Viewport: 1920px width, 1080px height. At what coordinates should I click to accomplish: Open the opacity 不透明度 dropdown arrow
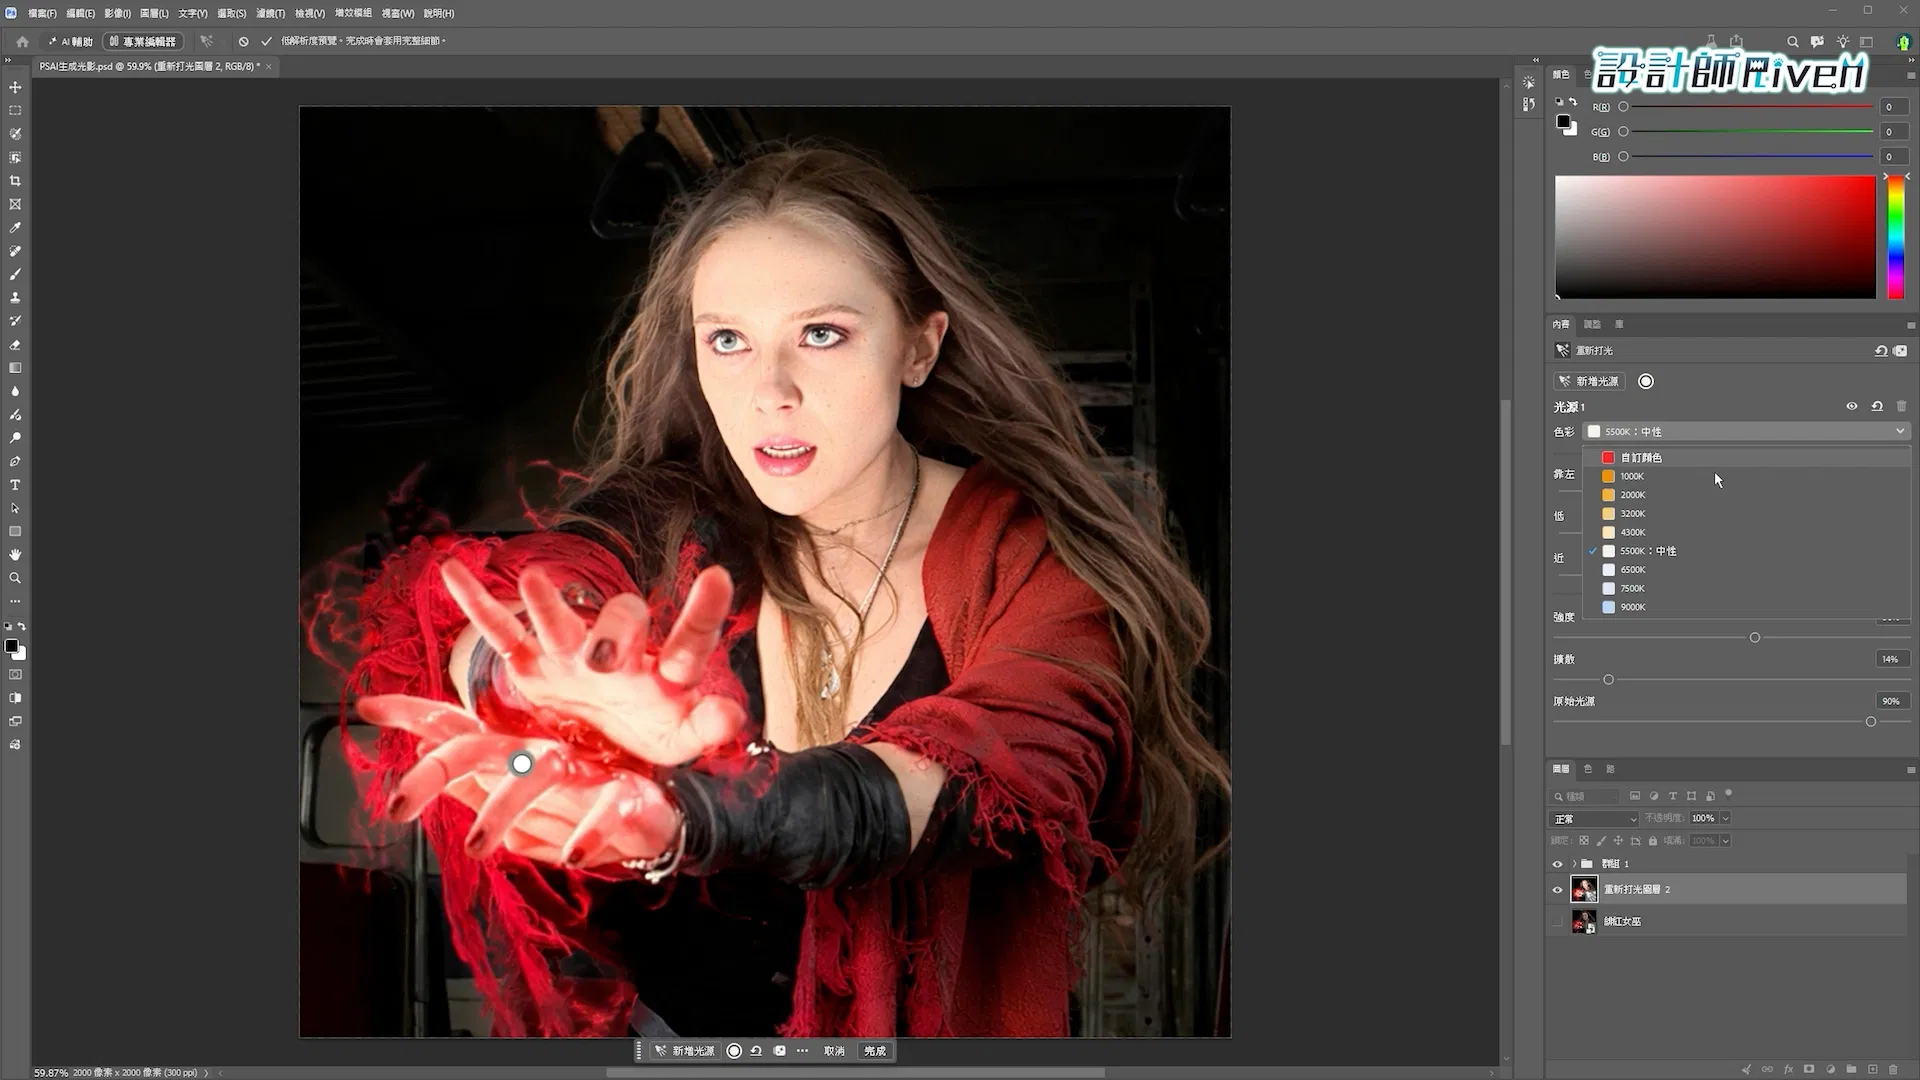point(1726,818)
